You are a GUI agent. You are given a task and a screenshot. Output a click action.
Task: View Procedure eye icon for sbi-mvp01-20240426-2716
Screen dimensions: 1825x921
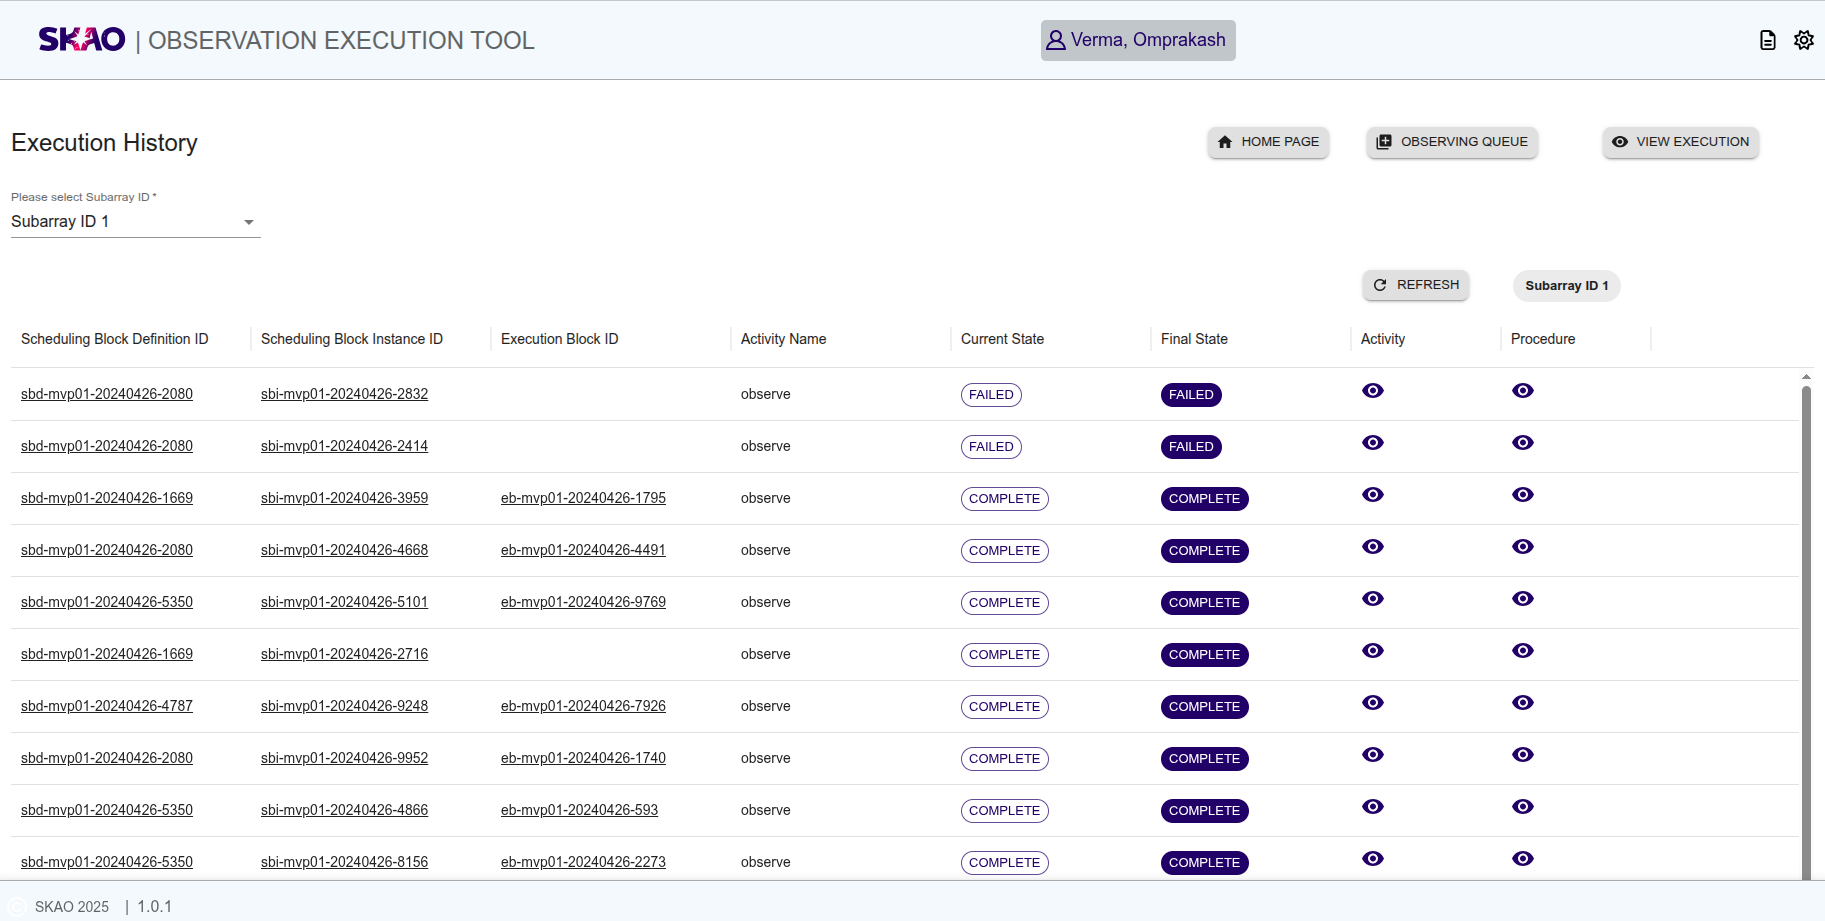pyautogui.click(x=1523, y=651)
